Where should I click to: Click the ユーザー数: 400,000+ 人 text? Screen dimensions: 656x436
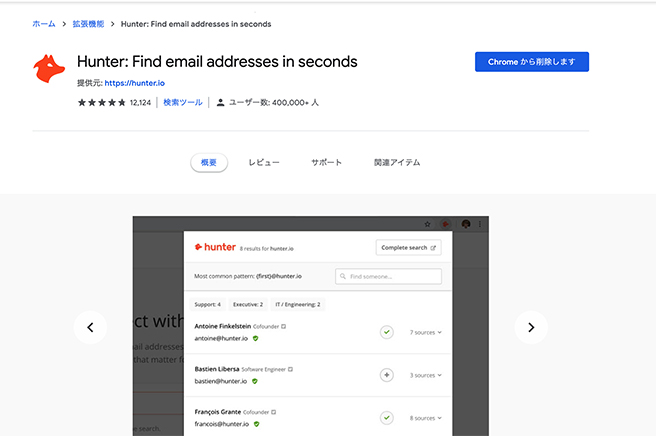click(x=274, y=103)
